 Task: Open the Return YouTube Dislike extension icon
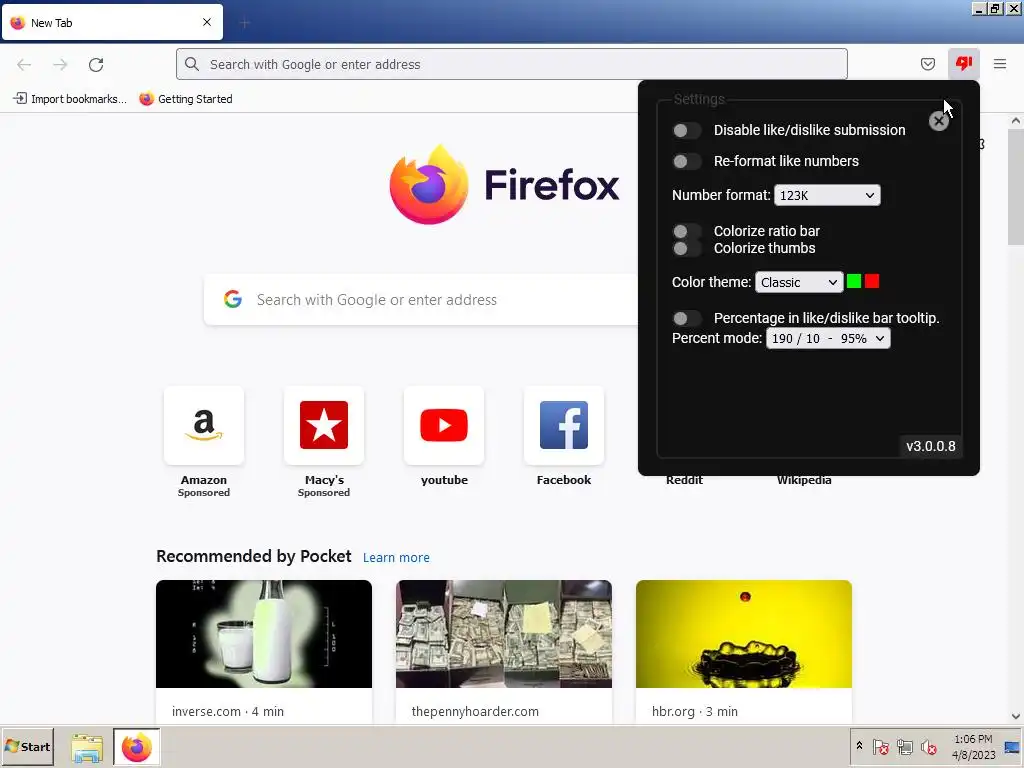pyautogui.click(x=964, y=63)
